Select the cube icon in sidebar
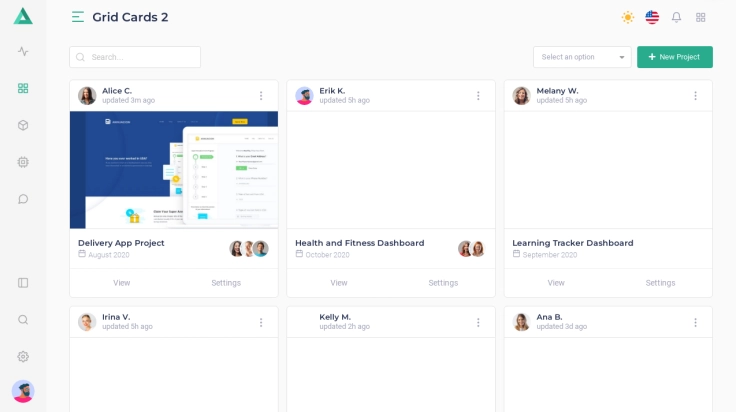This screenshot has height=412, width=736. pyautogui.click(x=23, y=125)
